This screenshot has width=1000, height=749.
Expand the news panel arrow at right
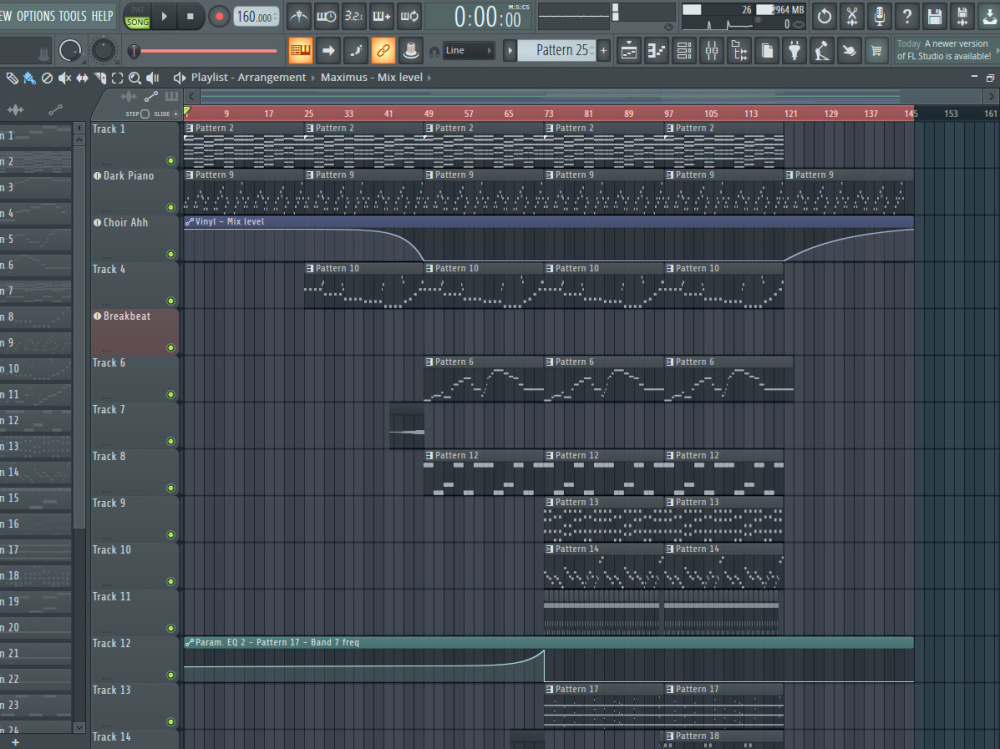(997, 50)
